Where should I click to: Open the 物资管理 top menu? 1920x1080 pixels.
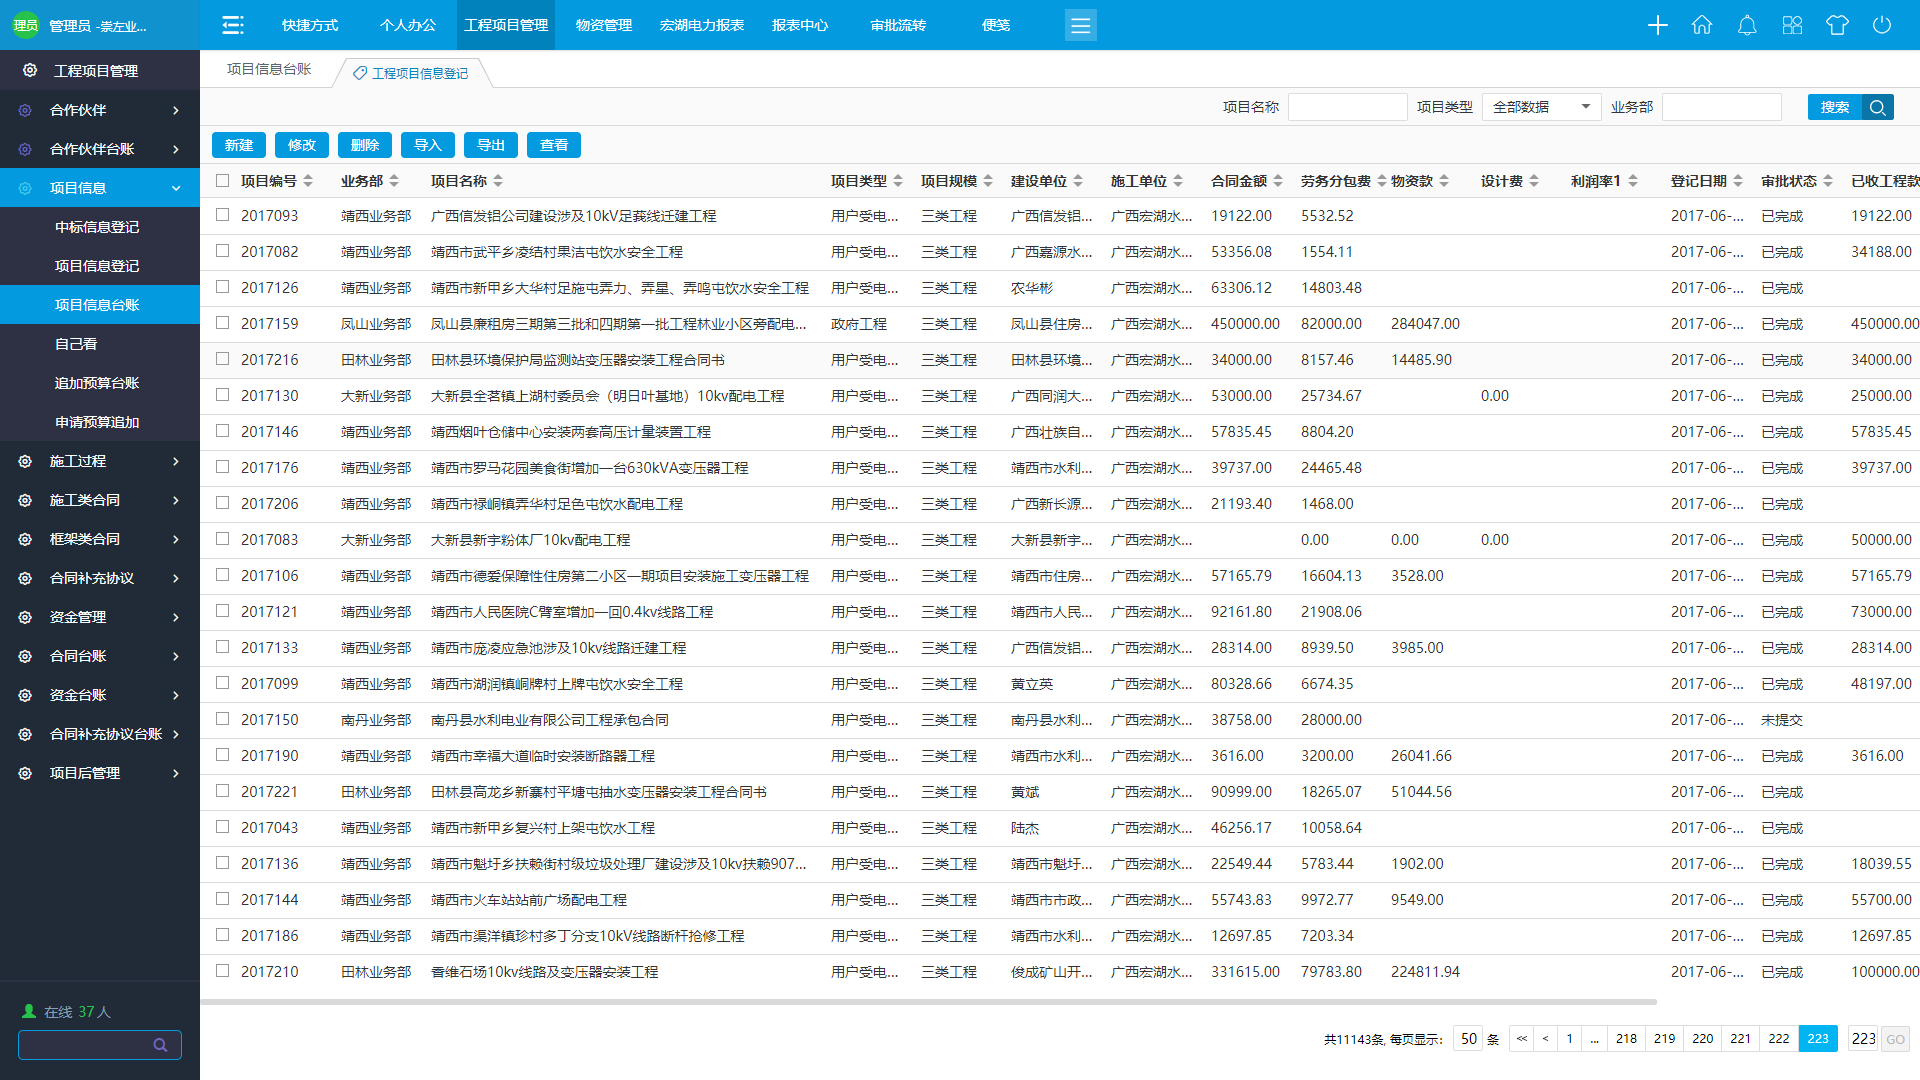pyautogui.click(x=604, y=25)
